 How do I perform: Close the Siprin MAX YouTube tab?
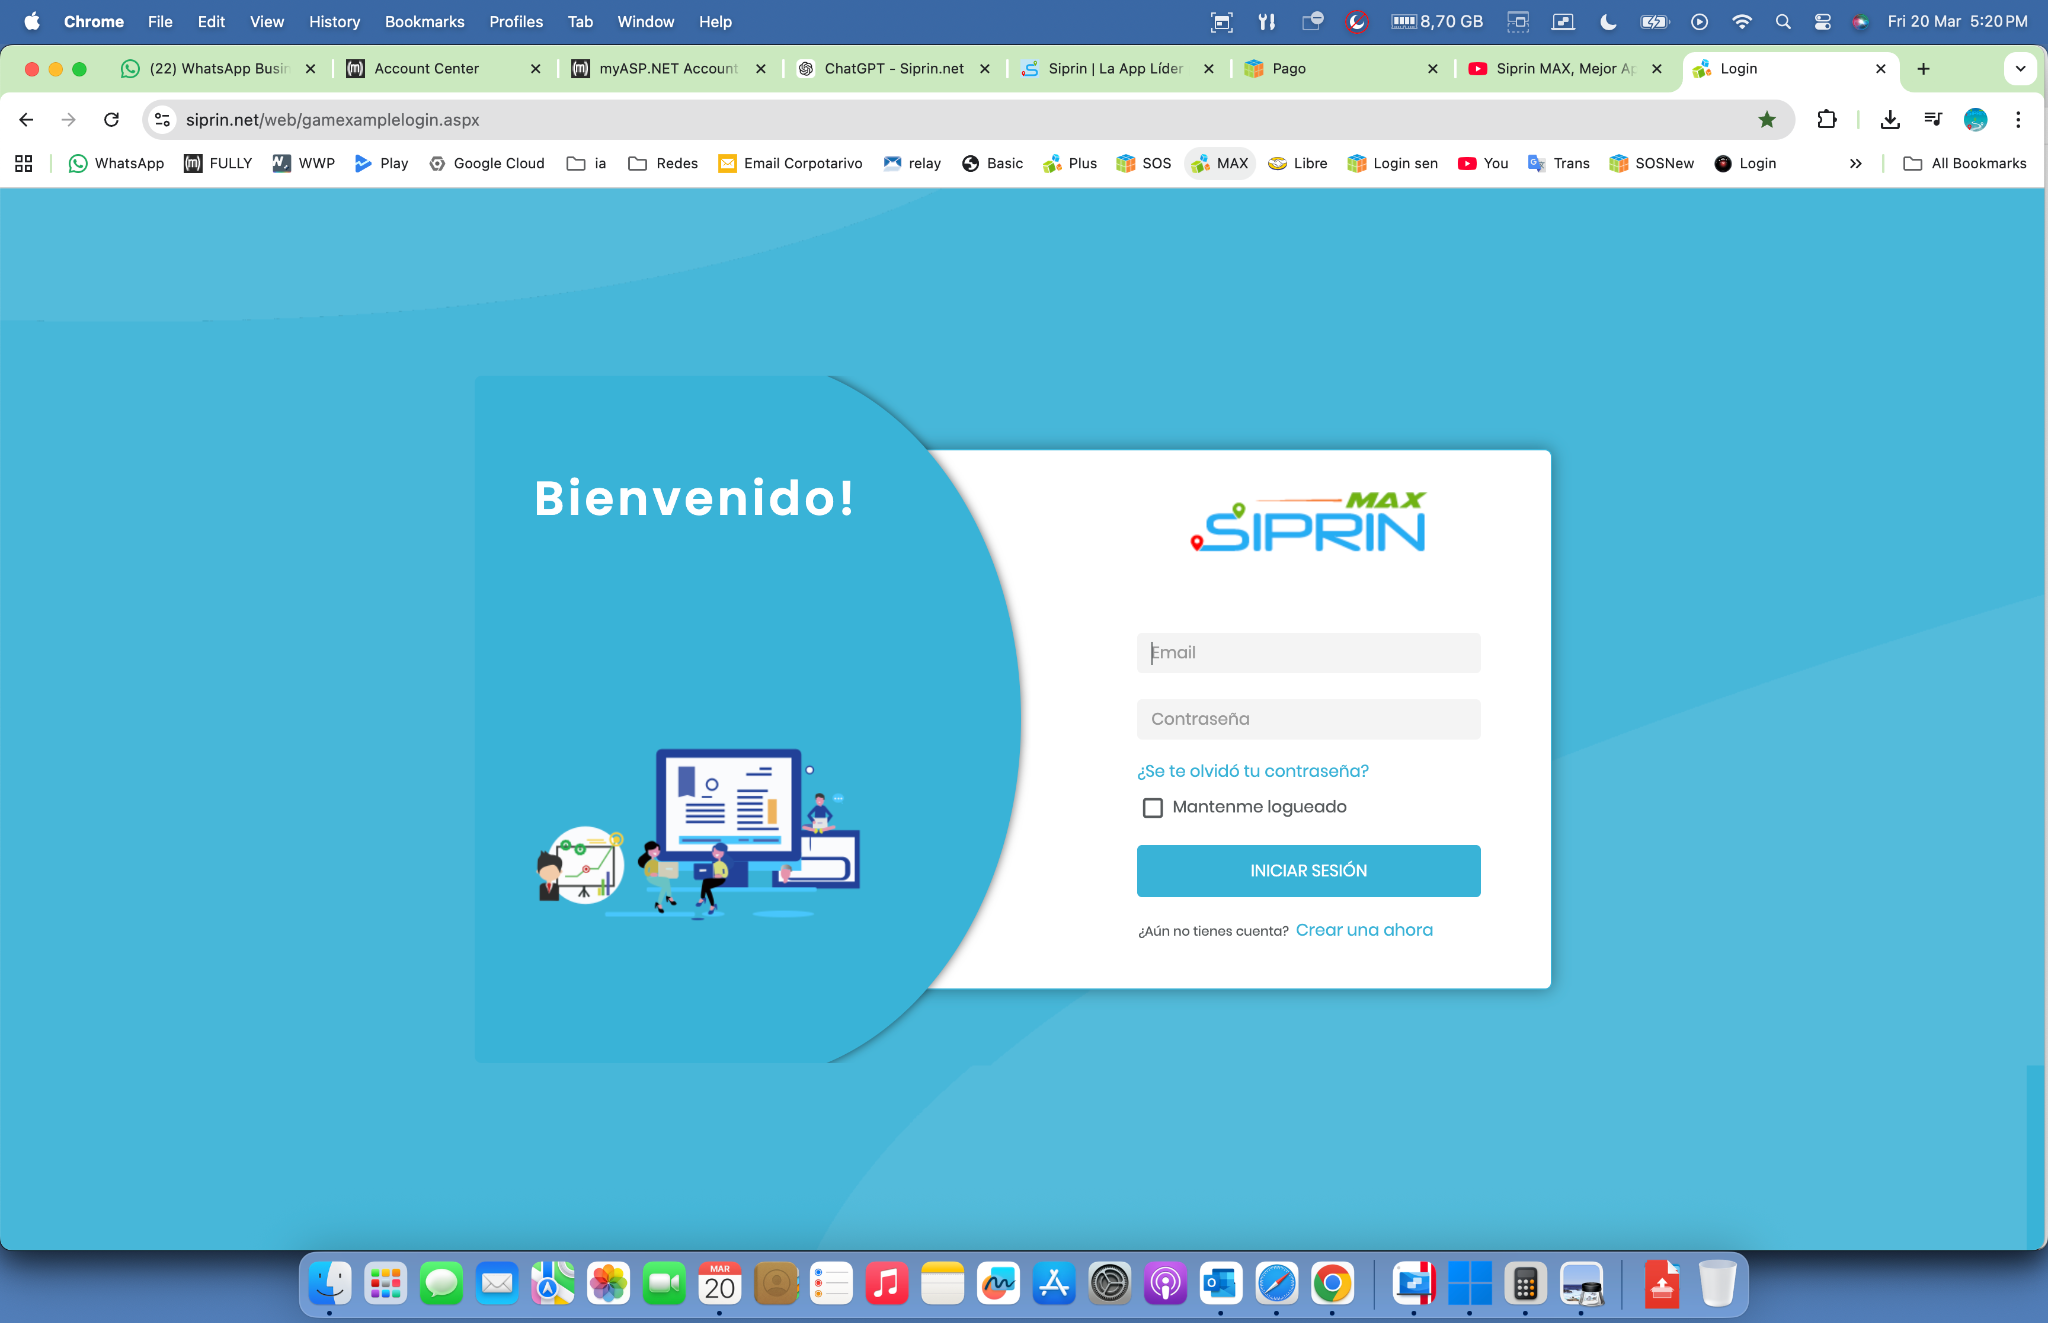pyautogui.click(x=1657, y=69)
